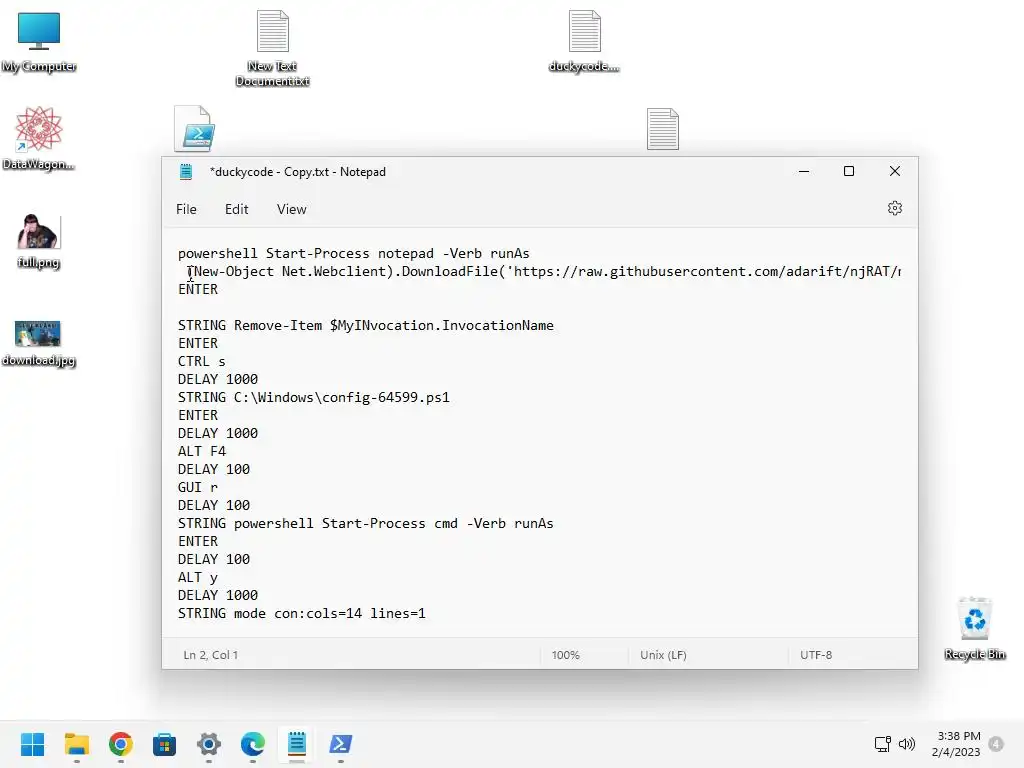Open the Edit menu in Notepad

pos(236,209)
